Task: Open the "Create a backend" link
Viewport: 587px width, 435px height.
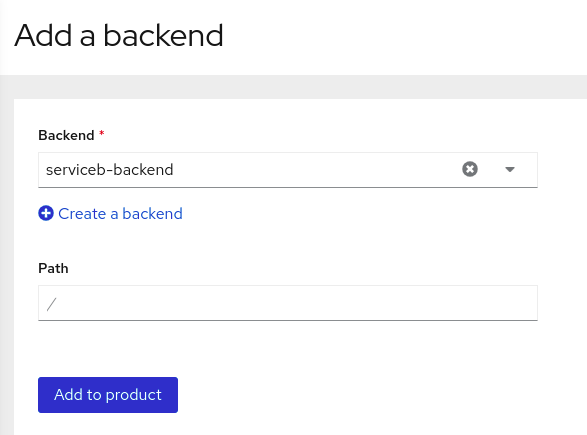Action: pos(110,213)
